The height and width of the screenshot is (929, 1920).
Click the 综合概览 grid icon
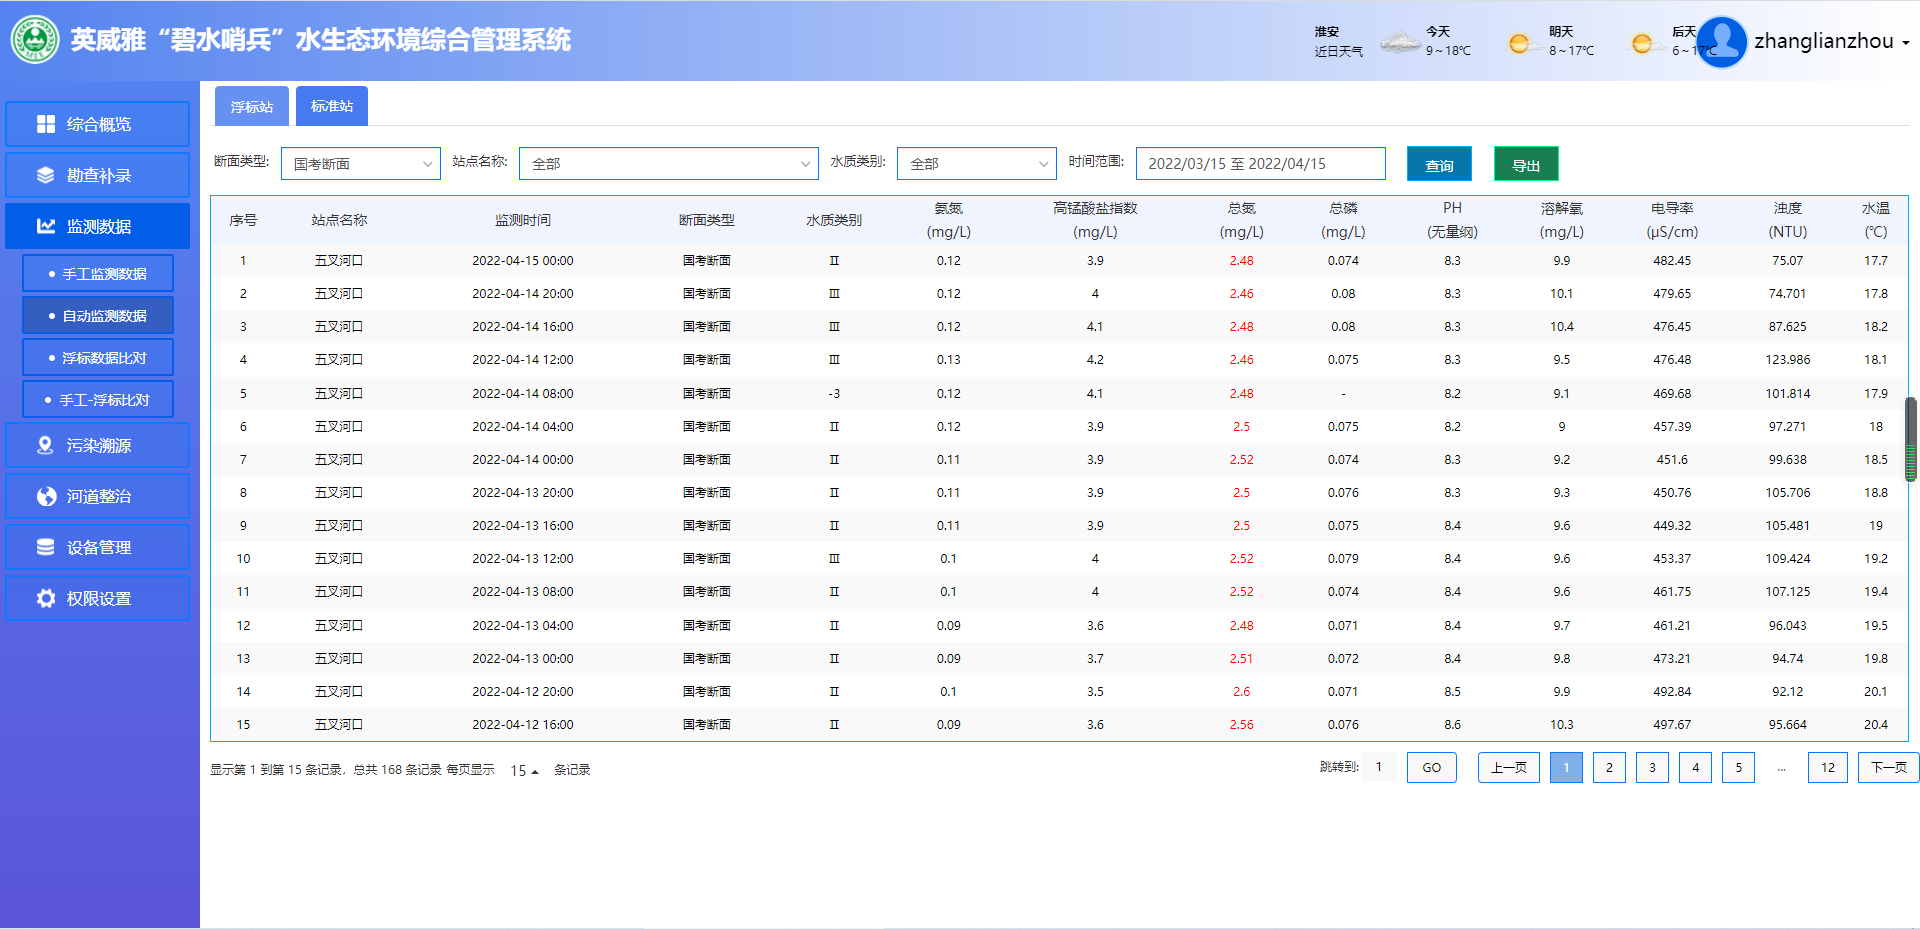point(46,124)
